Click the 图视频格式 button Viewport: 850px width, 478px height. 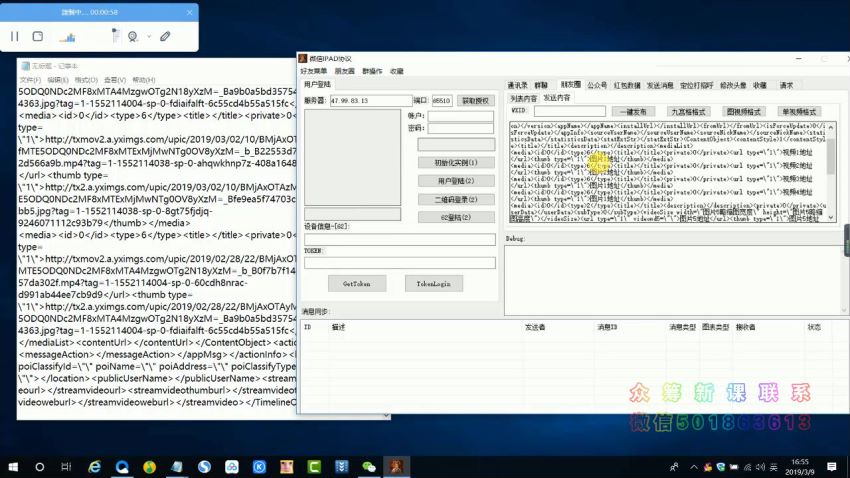coord(744,112)
